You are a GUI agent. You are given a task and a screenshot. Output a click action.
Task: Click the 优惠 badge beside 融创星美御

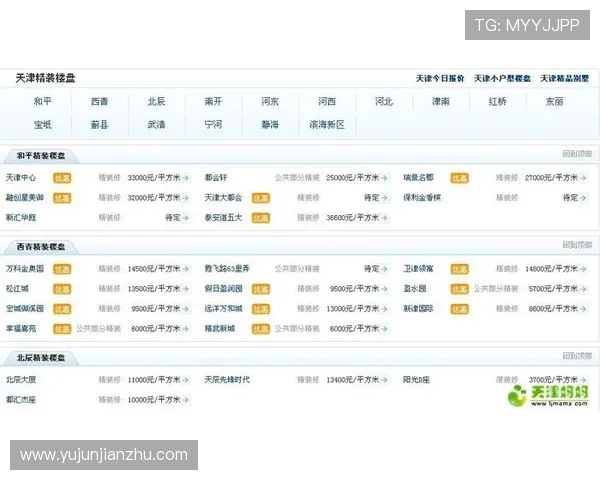coord(62,198)
